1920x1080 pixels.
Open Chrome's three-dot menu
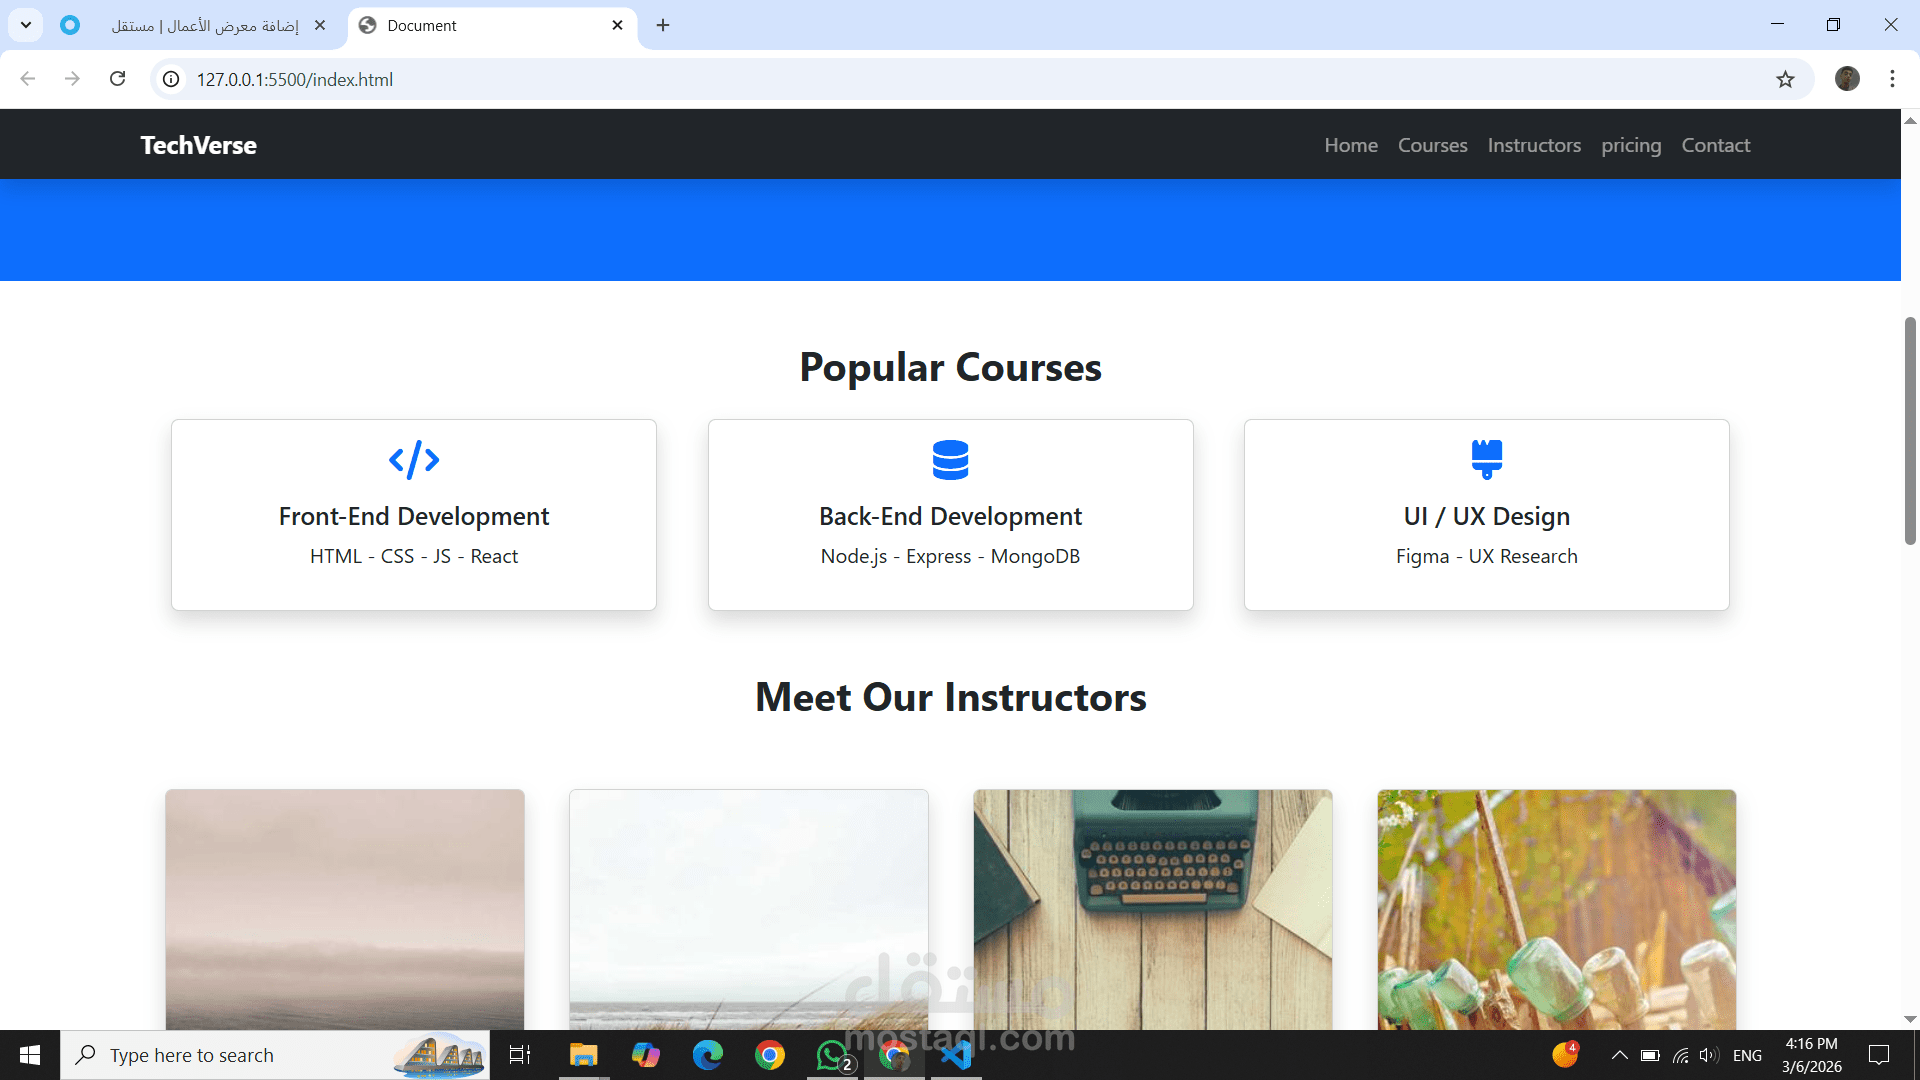click(1892, 79)
